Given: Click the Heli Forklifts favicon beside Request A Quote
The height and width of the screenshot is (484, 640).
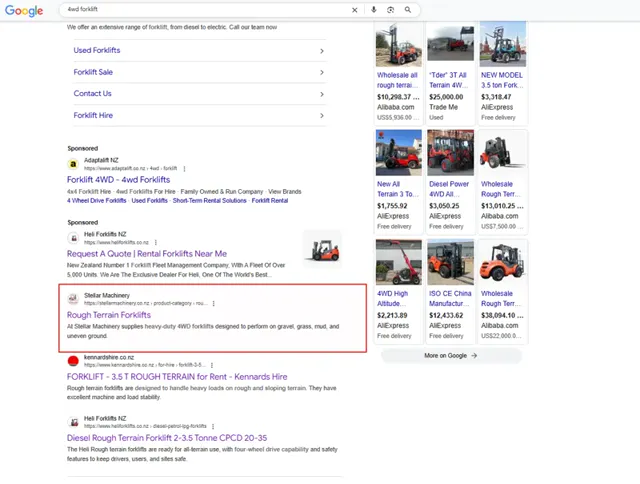Looking at the screenshot, I should point(73,238).
